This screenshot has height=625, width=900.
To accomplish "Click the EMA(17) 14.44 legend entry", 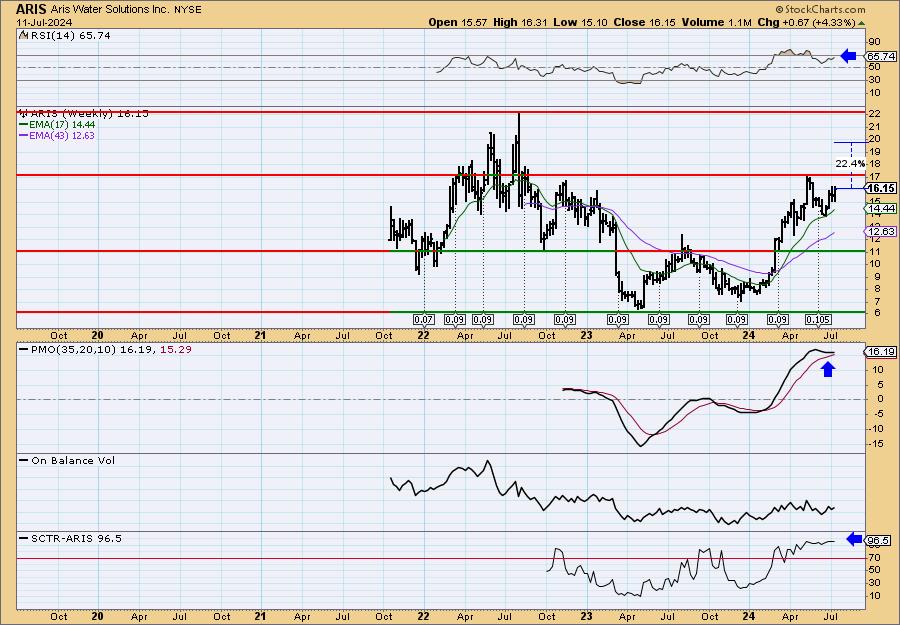I will (57, 125).
